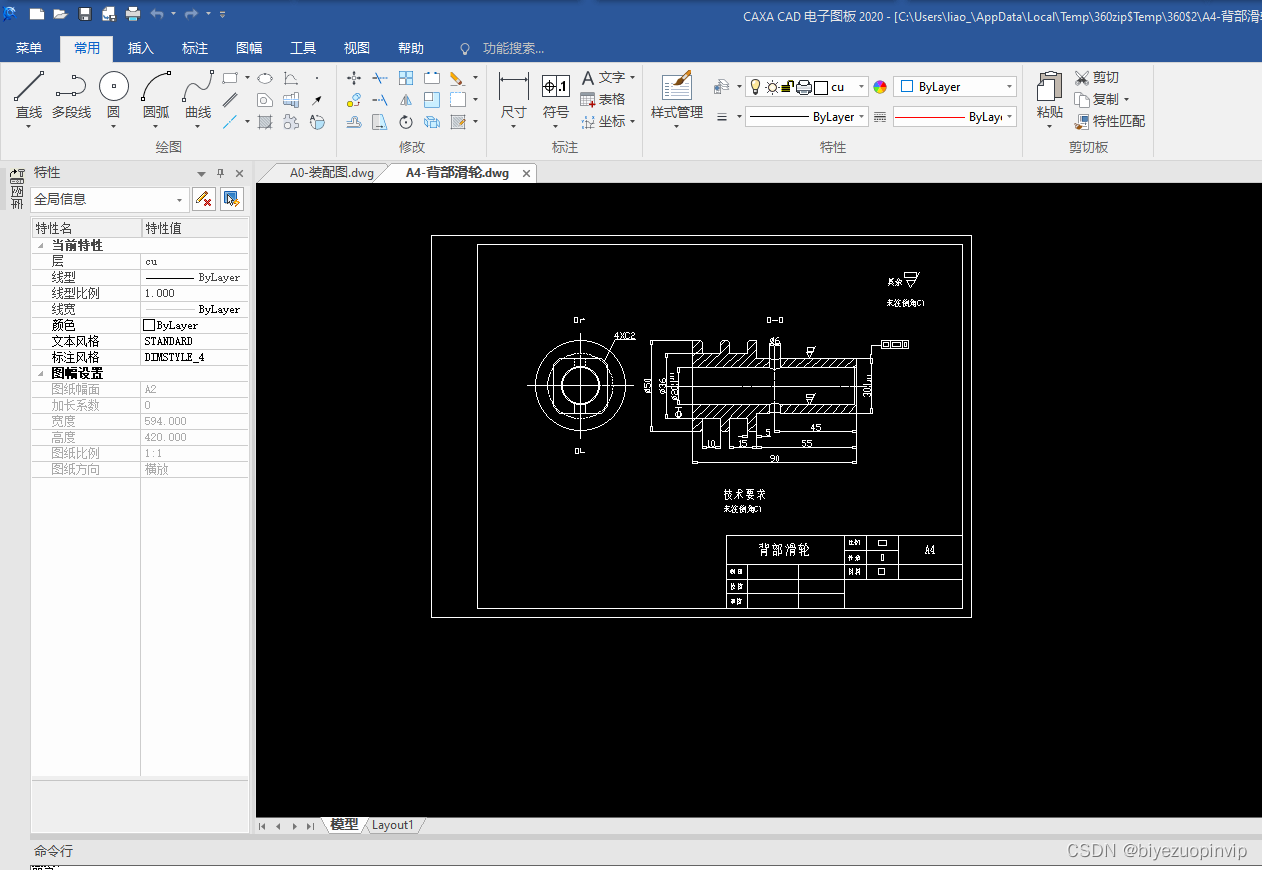
Task: Open the ByLayer color dropdown
Action: click(x=1009, y=87)
